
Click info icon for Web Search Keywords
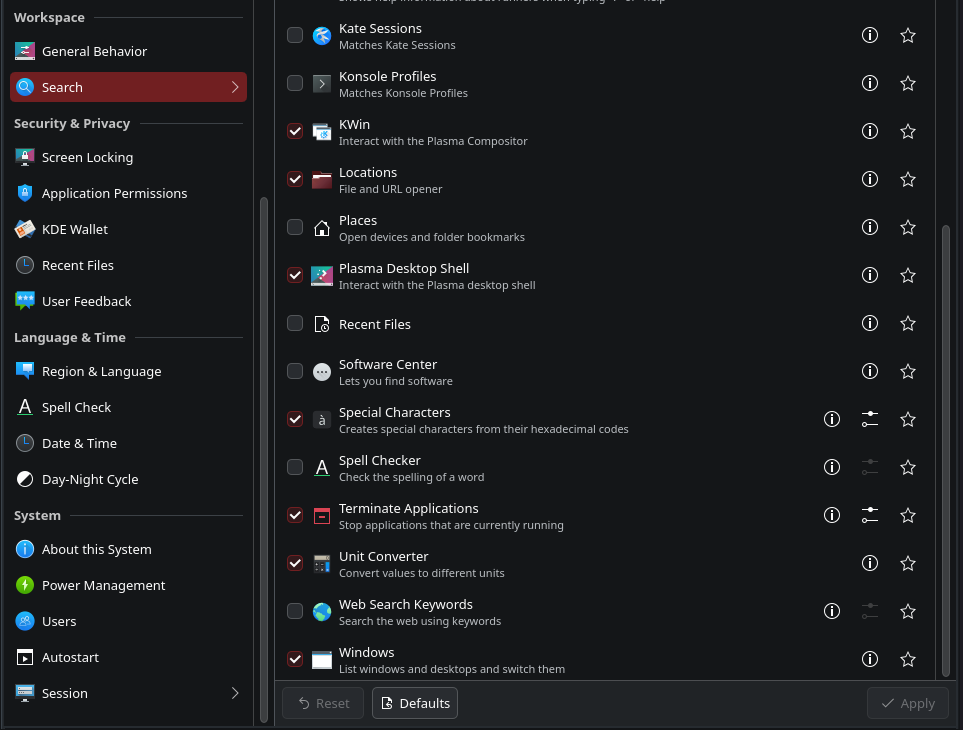tap(832, 611)
